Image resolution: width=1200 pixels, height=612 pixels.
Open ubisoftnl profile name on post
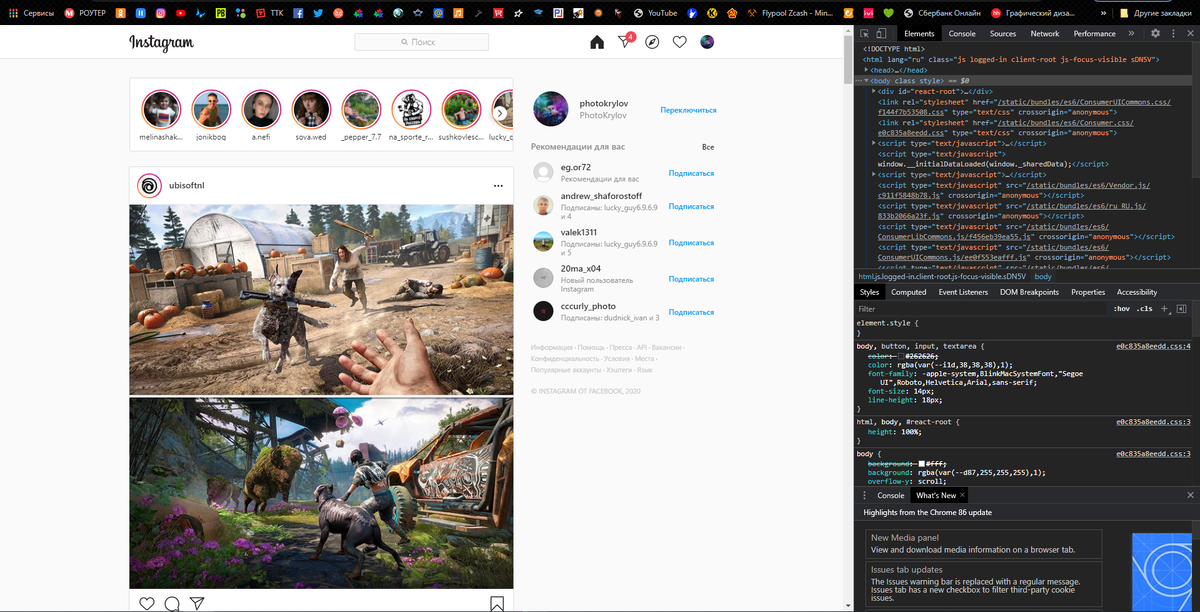(187, 186)
